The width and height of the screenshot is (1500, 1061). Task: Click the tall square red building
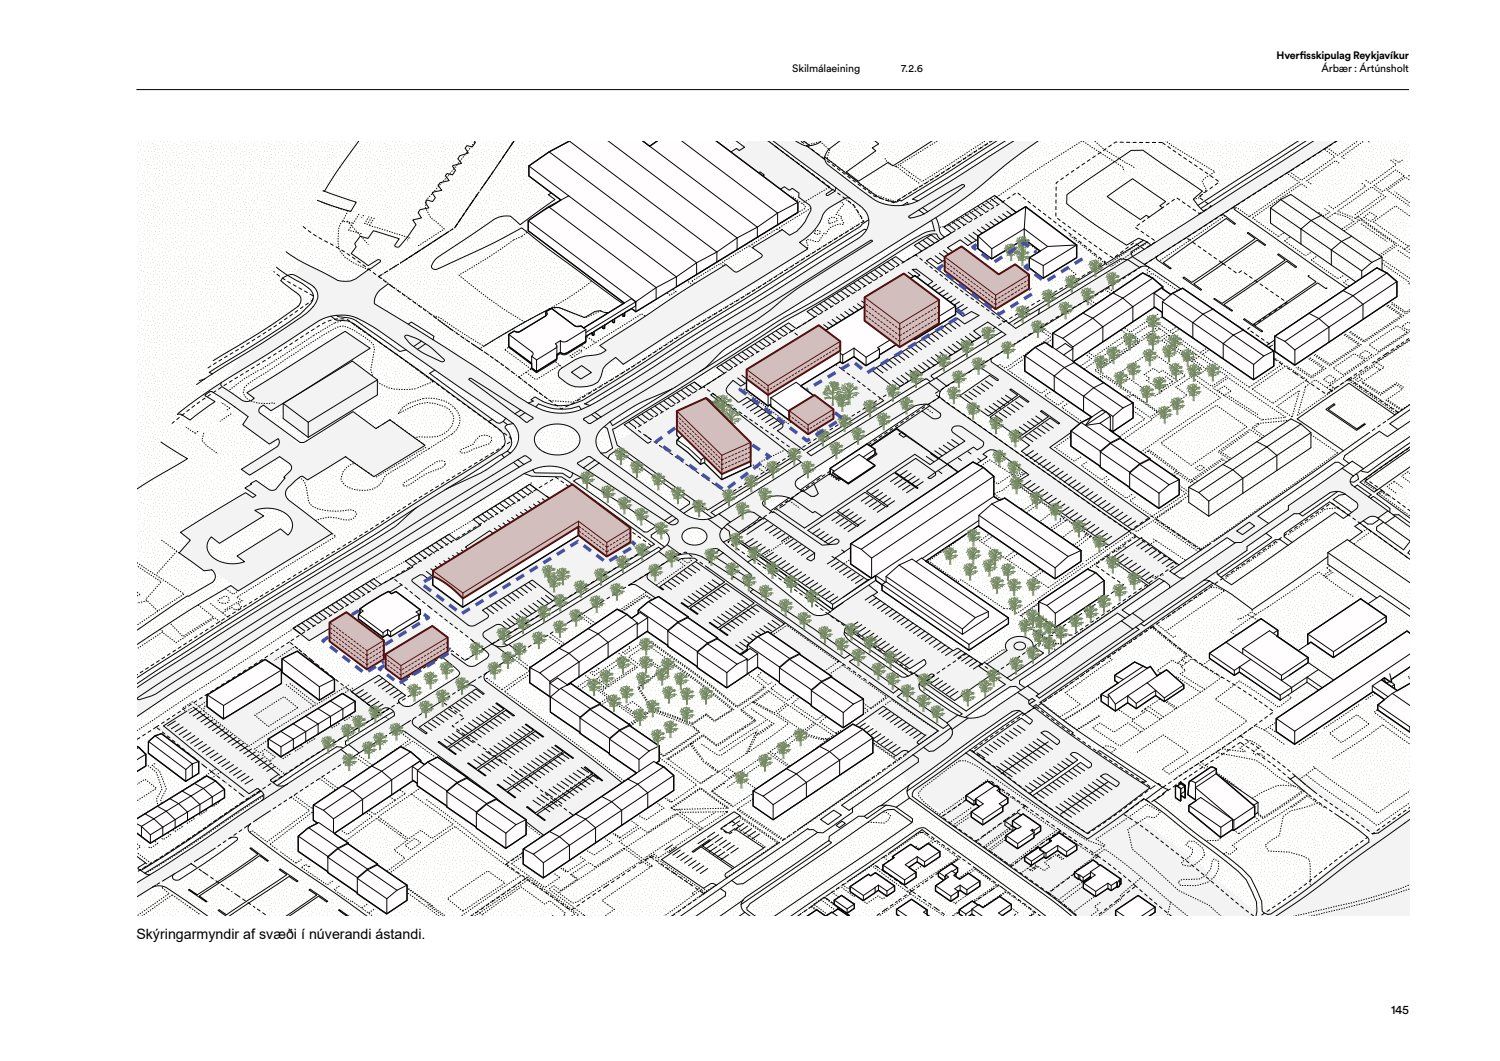901,307
